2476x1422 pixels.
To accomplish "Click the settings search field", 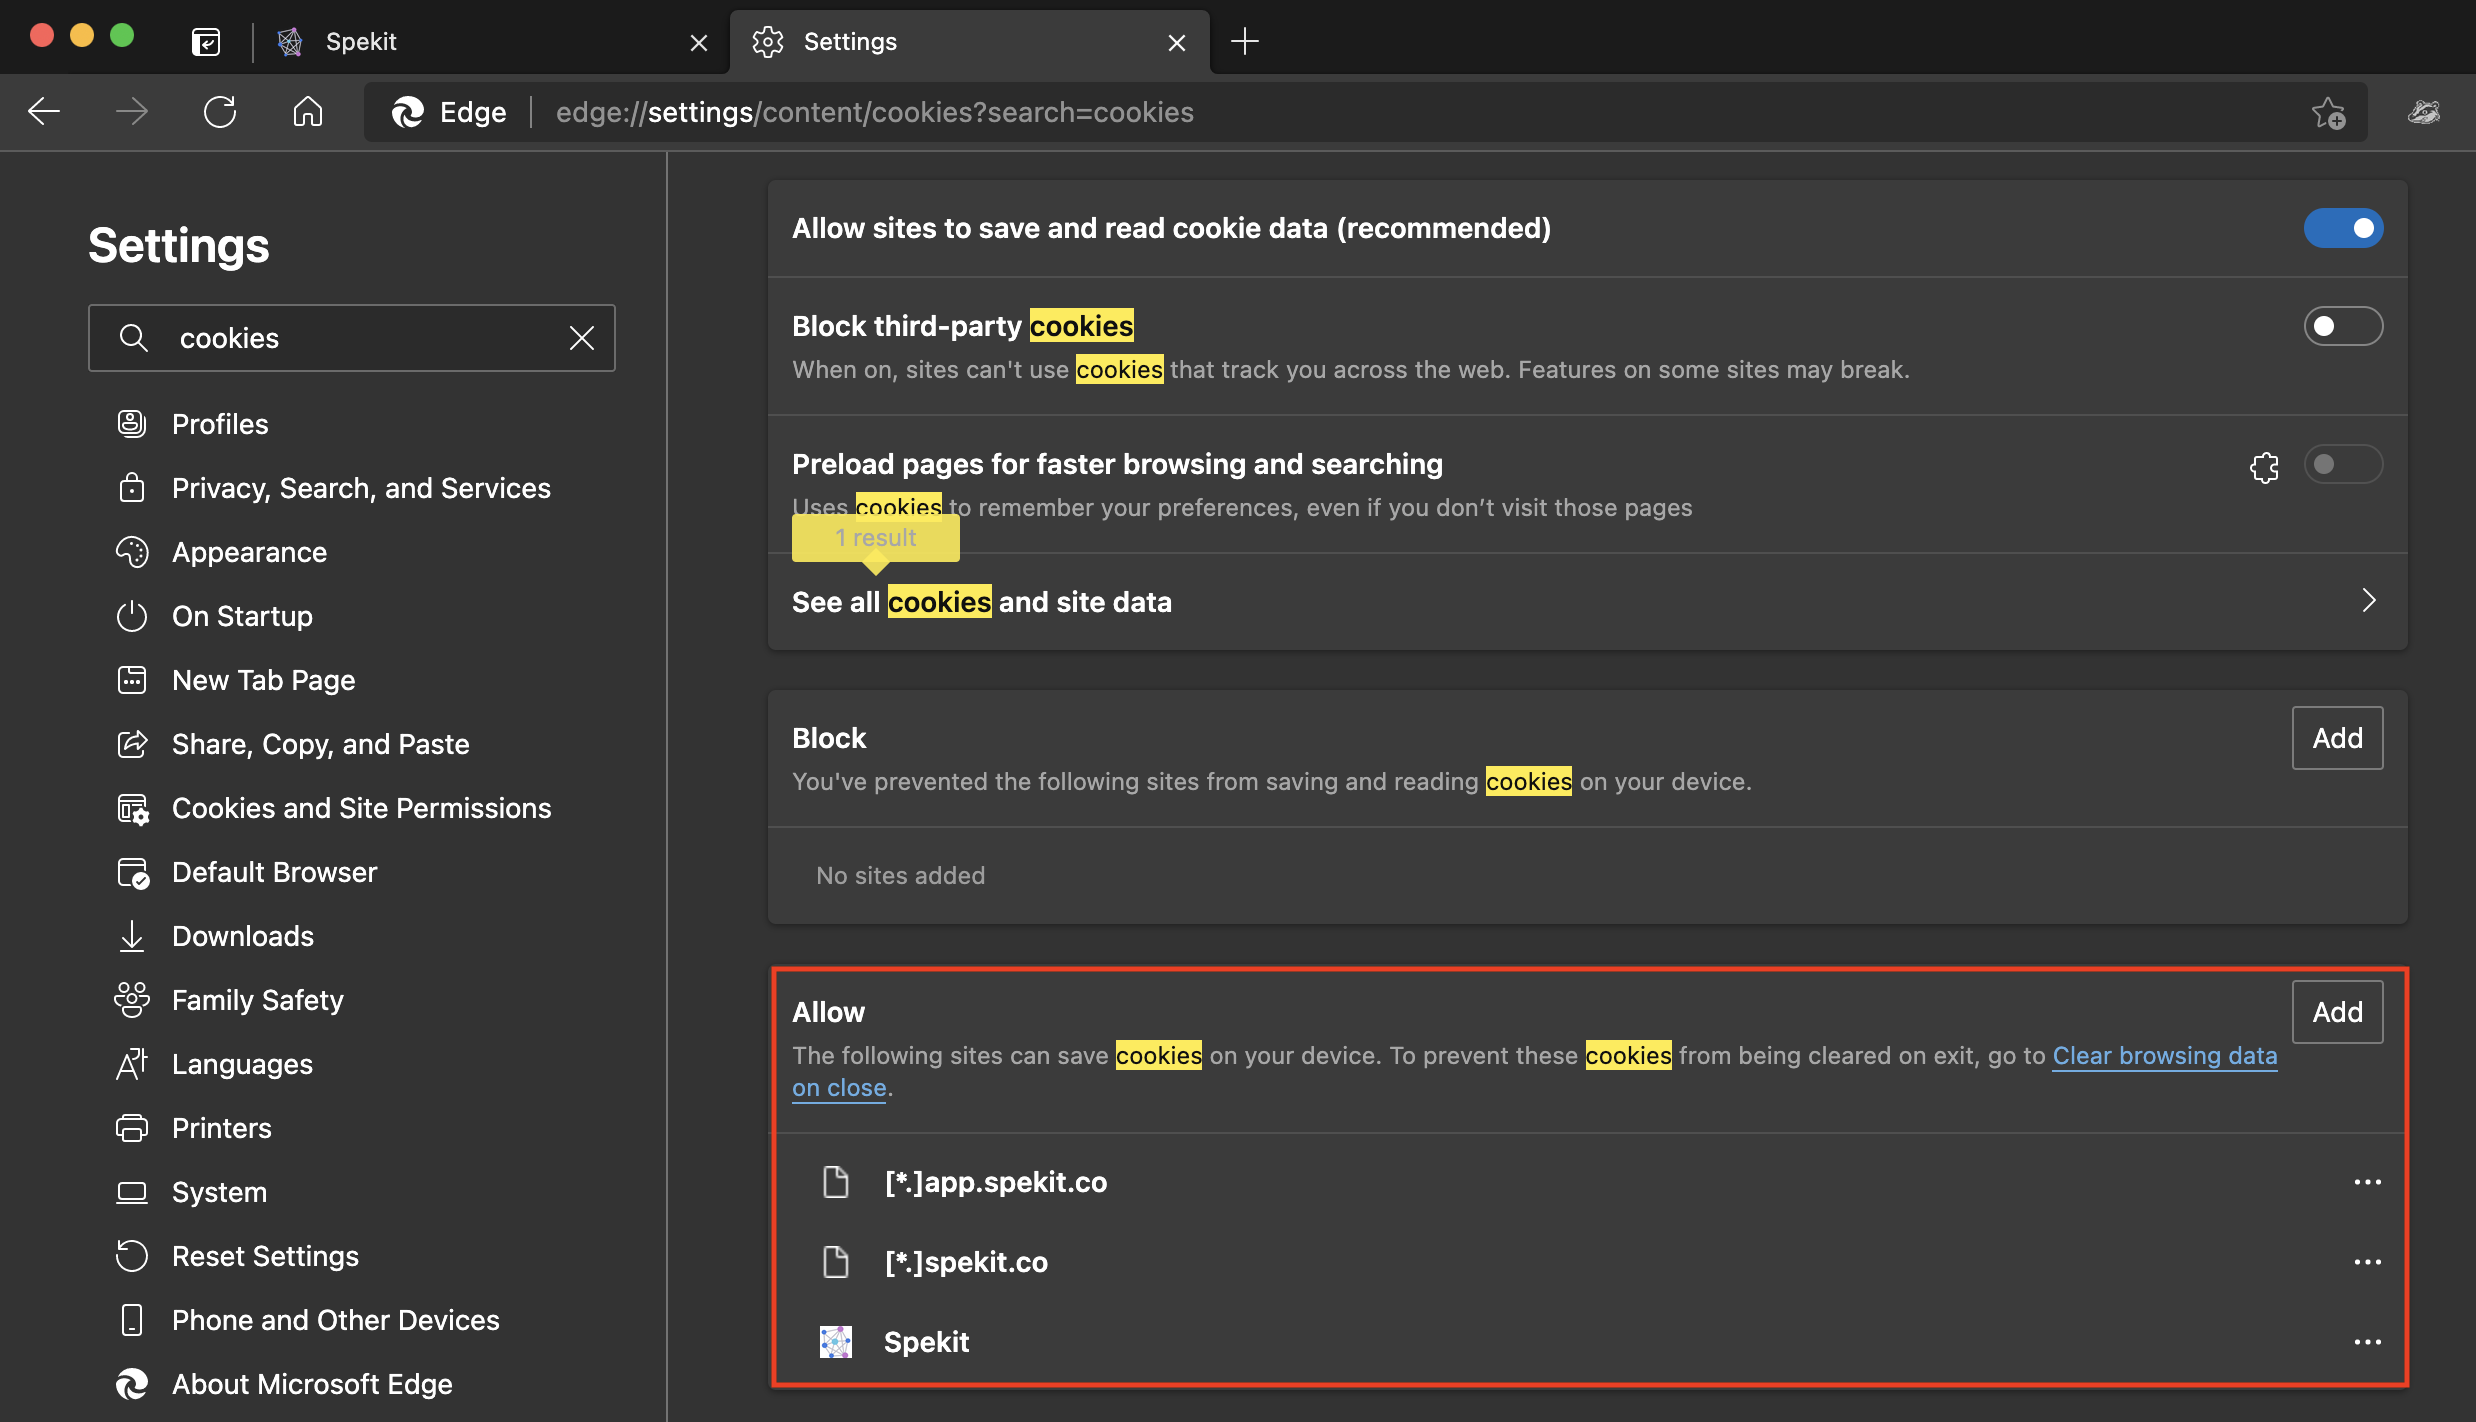I will [x=352, y=338].
